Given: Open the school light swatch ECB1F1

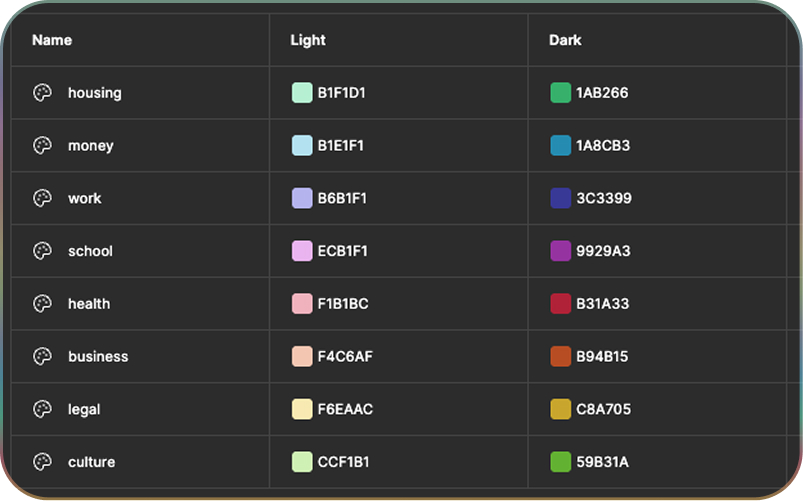Looking at the screenshot, I should (x=302, y=251).
